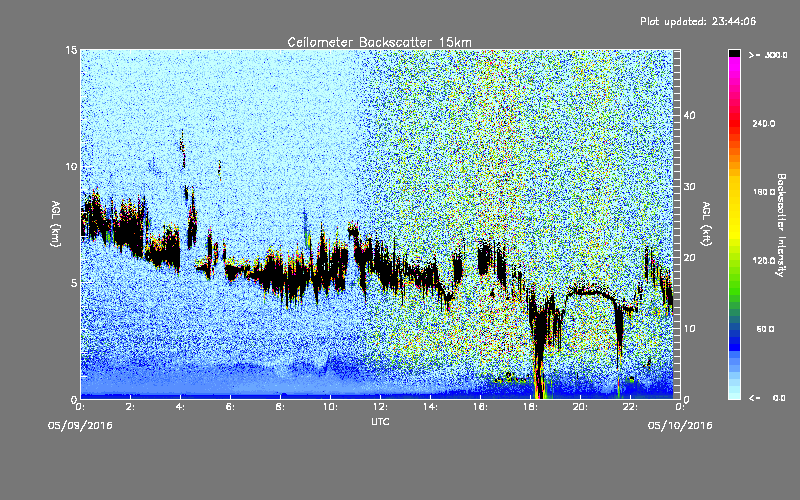Click the 10 kft tick label

[689, 328]
